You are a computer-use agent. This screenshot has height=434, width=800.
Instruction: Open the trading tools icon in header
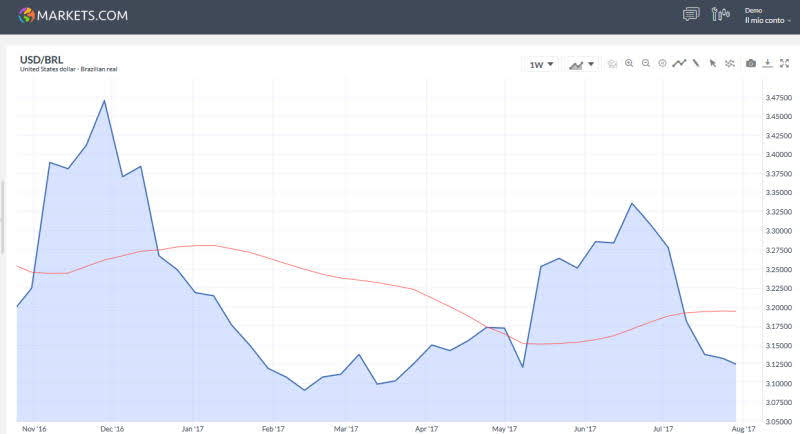tap(720, 14)
